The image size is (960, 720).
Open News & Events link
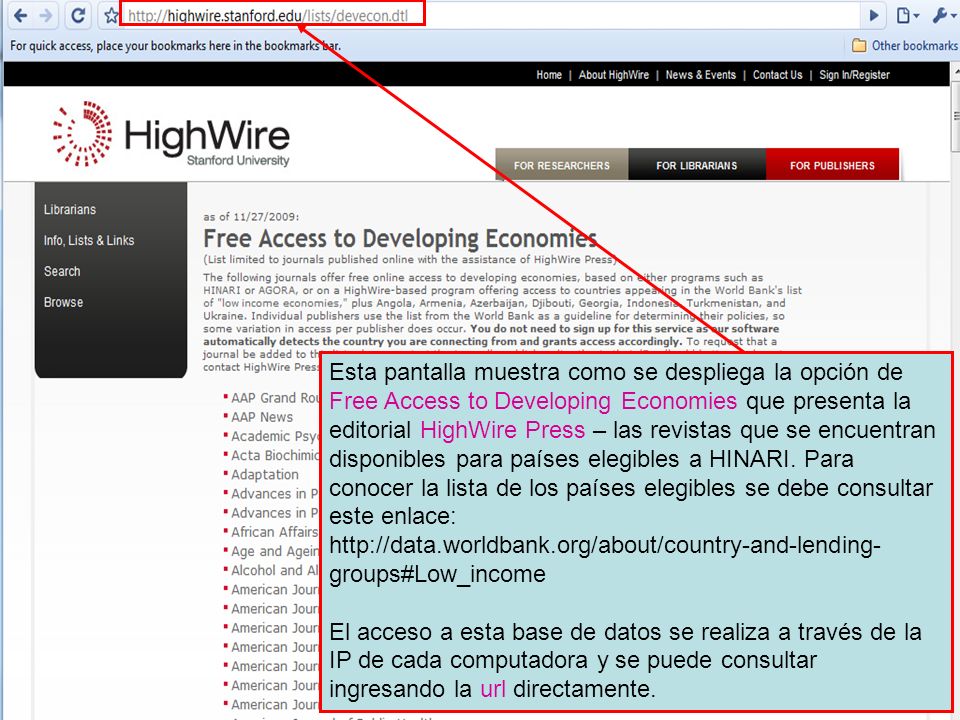700,75
